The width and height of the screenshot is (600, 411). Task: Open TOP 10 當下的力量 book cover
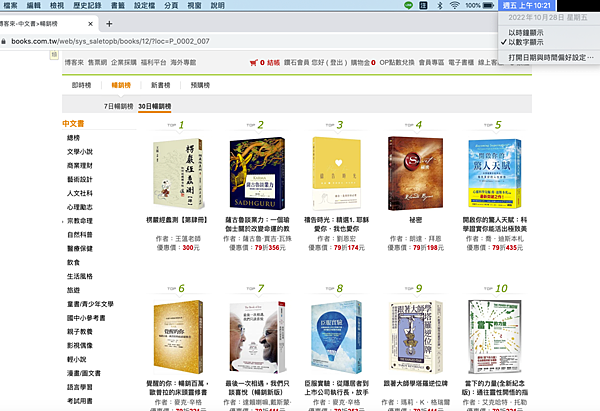495,337
